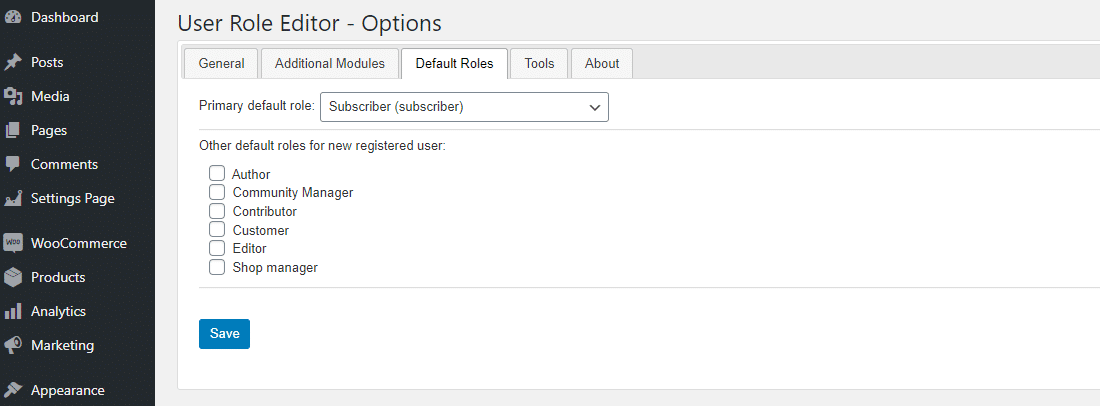Open the Media library icon
Screen dimensions: 1100x406
(13, 96)
